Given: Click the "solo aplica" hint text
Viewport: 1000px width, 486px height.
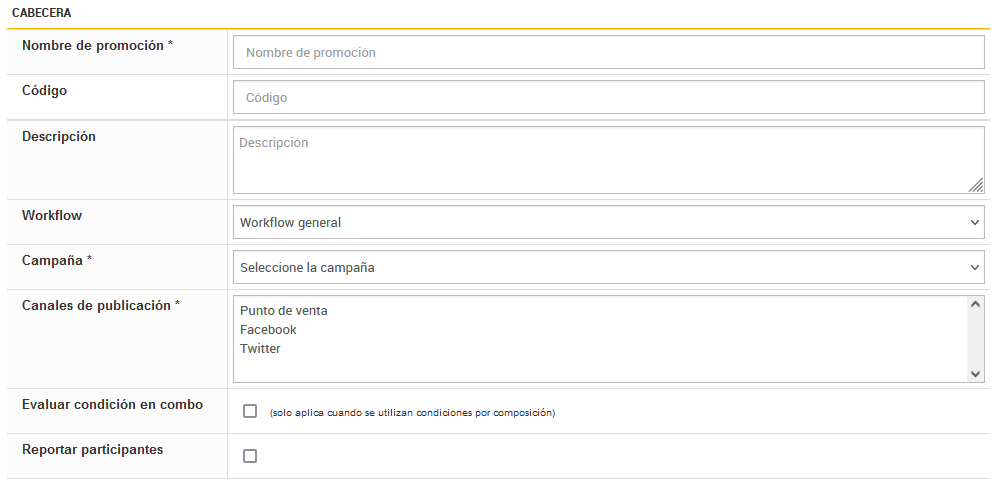Looking at the screenshot, I should click(x=412, y=413).
